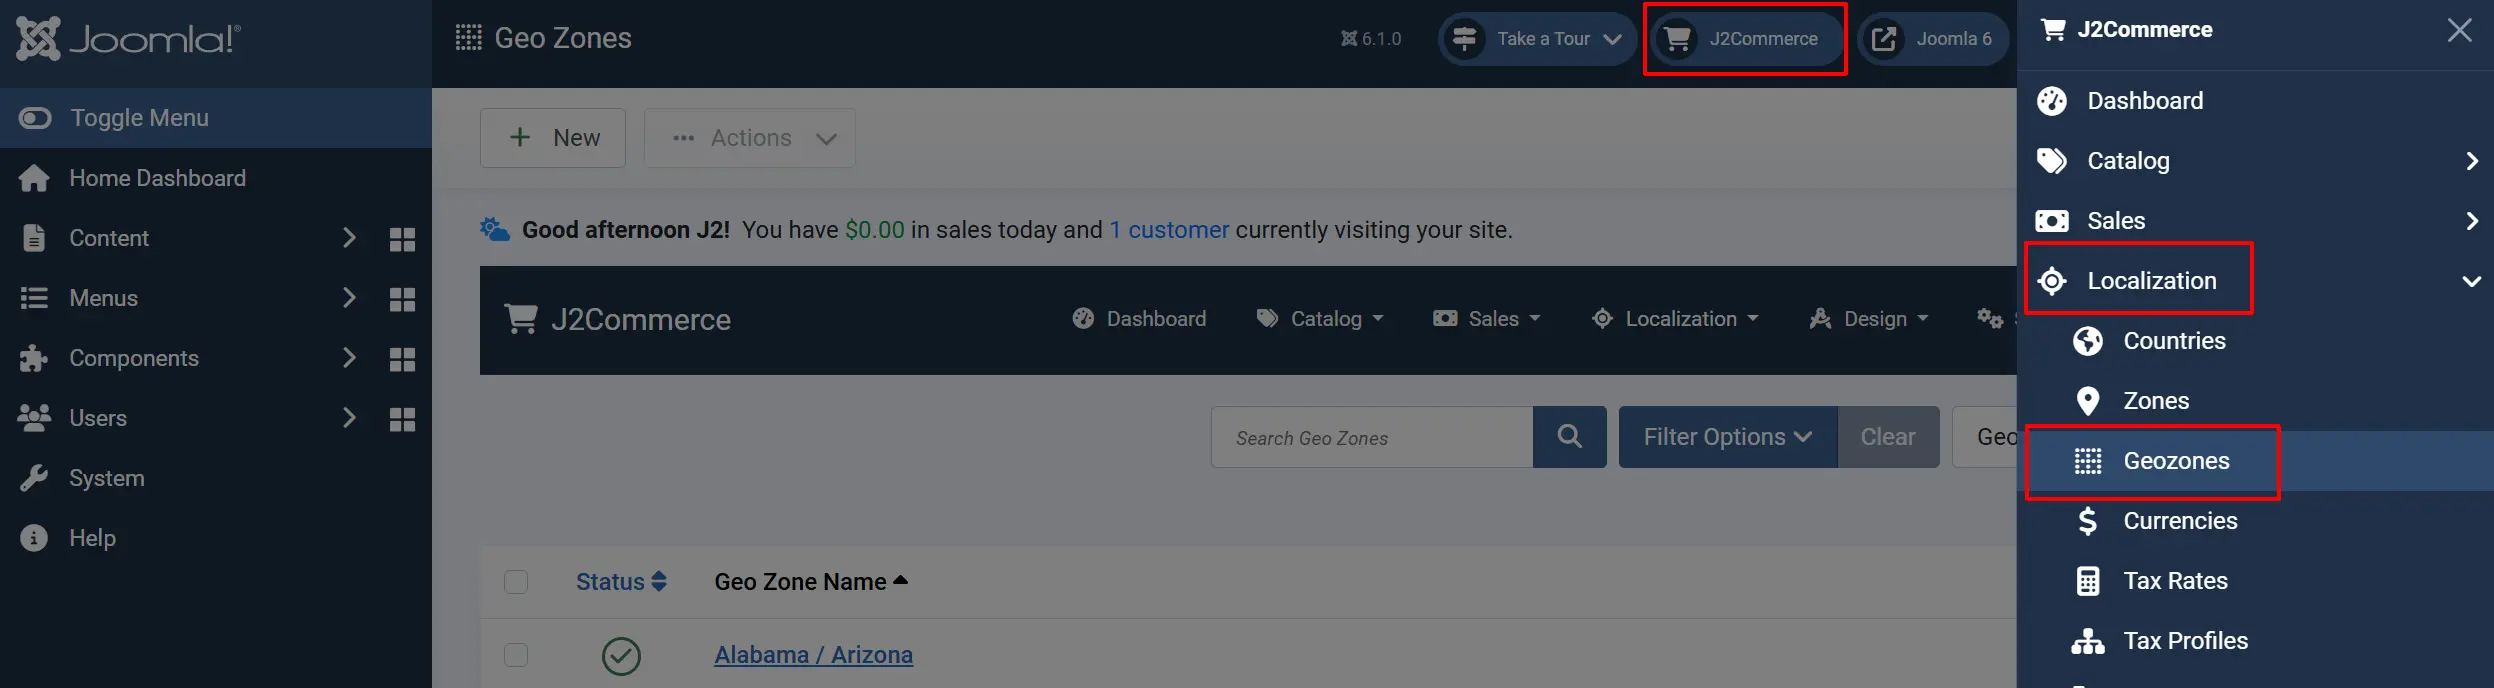Expand the Sales panel chevron

point(2472,221)
